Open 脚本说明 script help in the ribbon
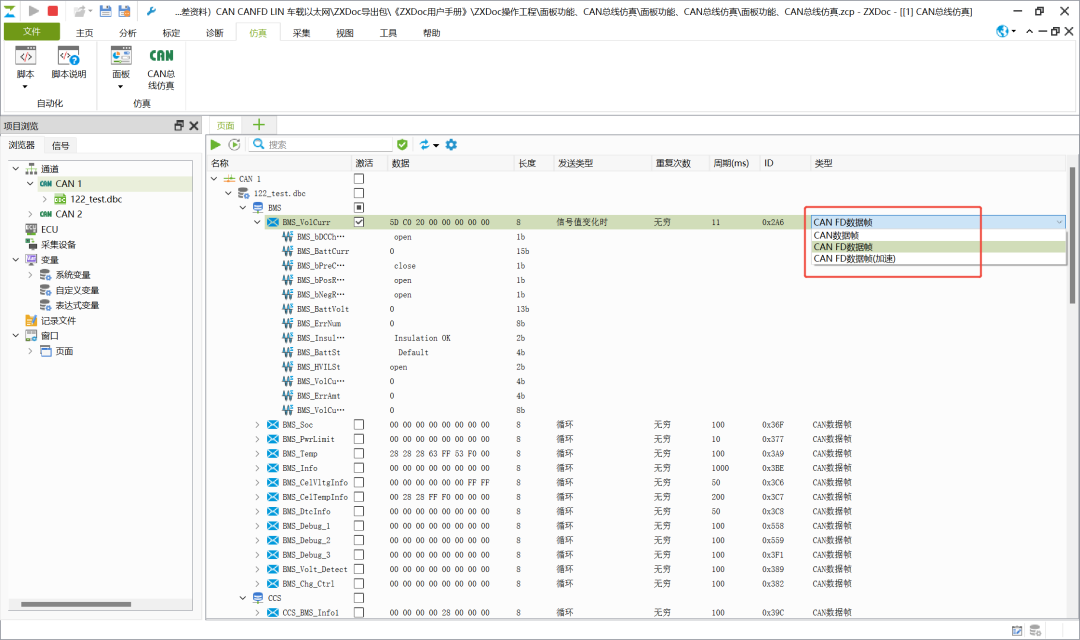Image resolution: width=1080 pixels, height=640 pixels. click(69, 63)
